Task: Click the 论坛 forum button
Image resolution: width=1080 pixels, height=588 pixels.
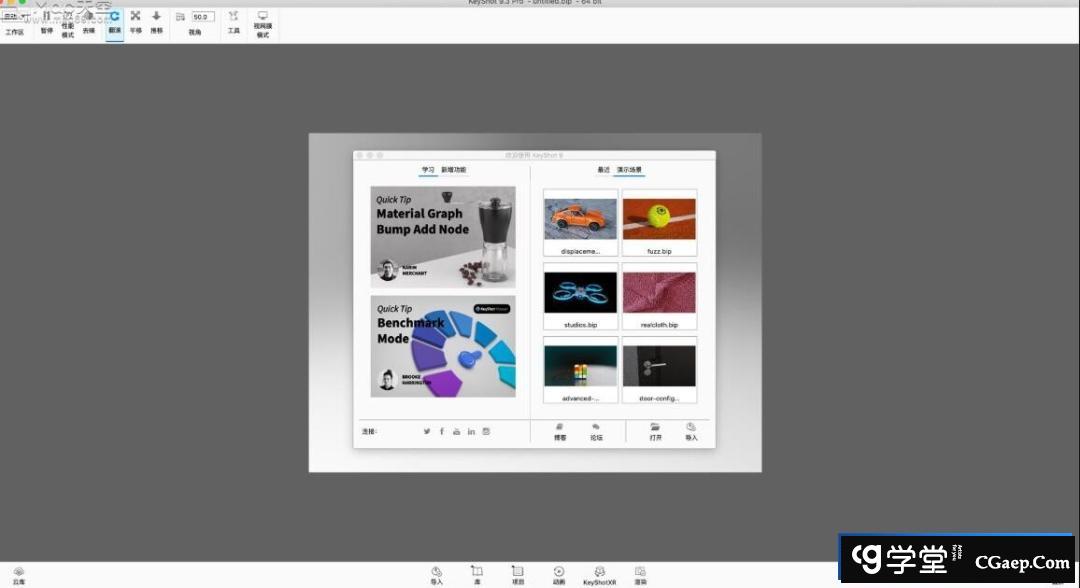Action: pyautogui.click(x=596, y=431)
